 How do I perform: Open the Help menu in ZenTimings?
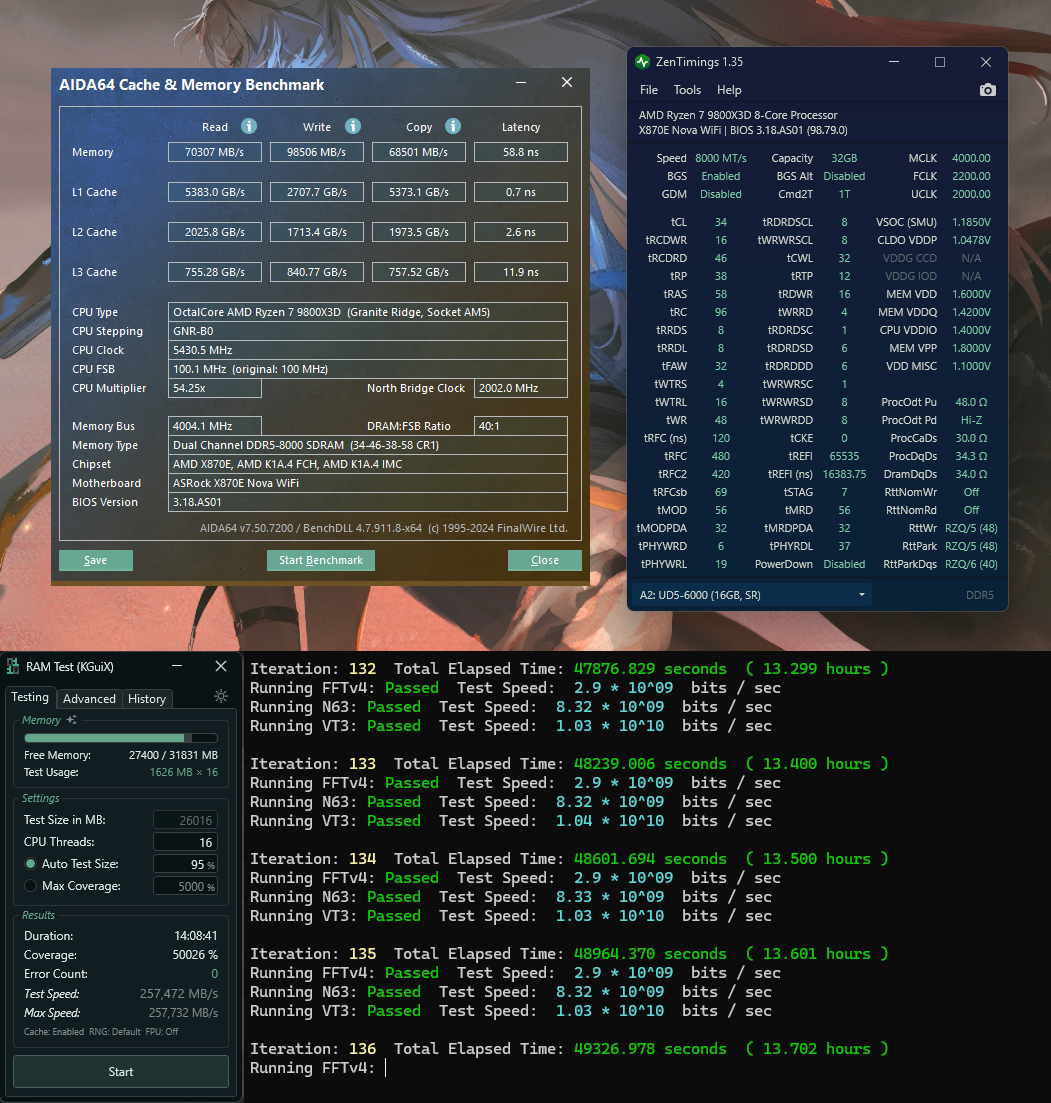point(729,90)
